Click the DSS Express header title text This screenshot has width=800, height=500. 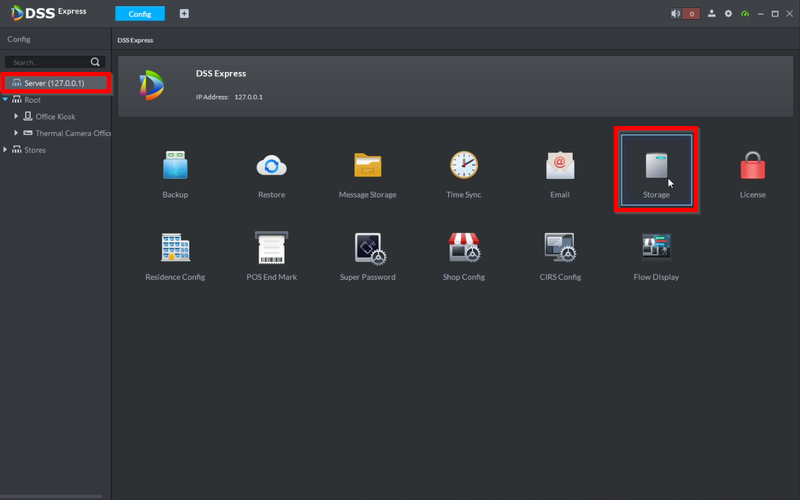(x=221, y=73)
